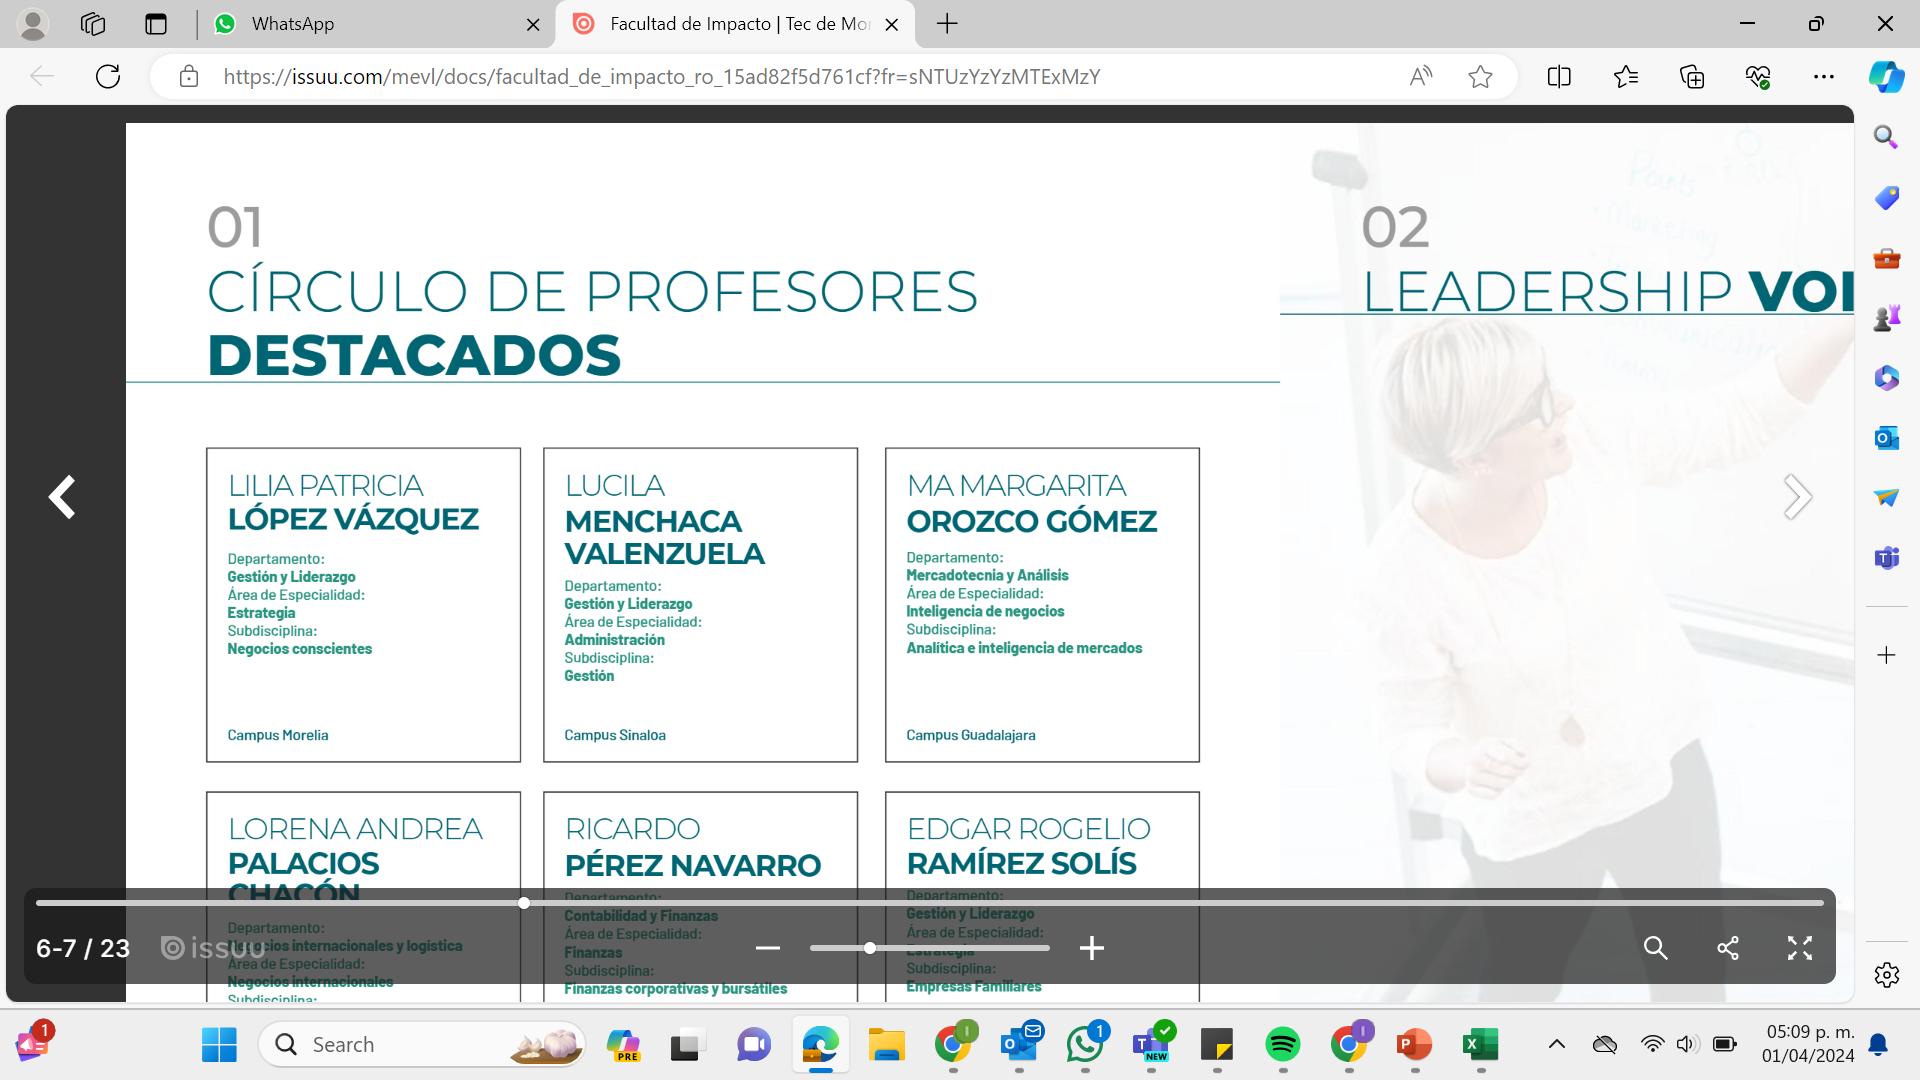
Task: Open Windows Start menu
Action: (219, 1045)
